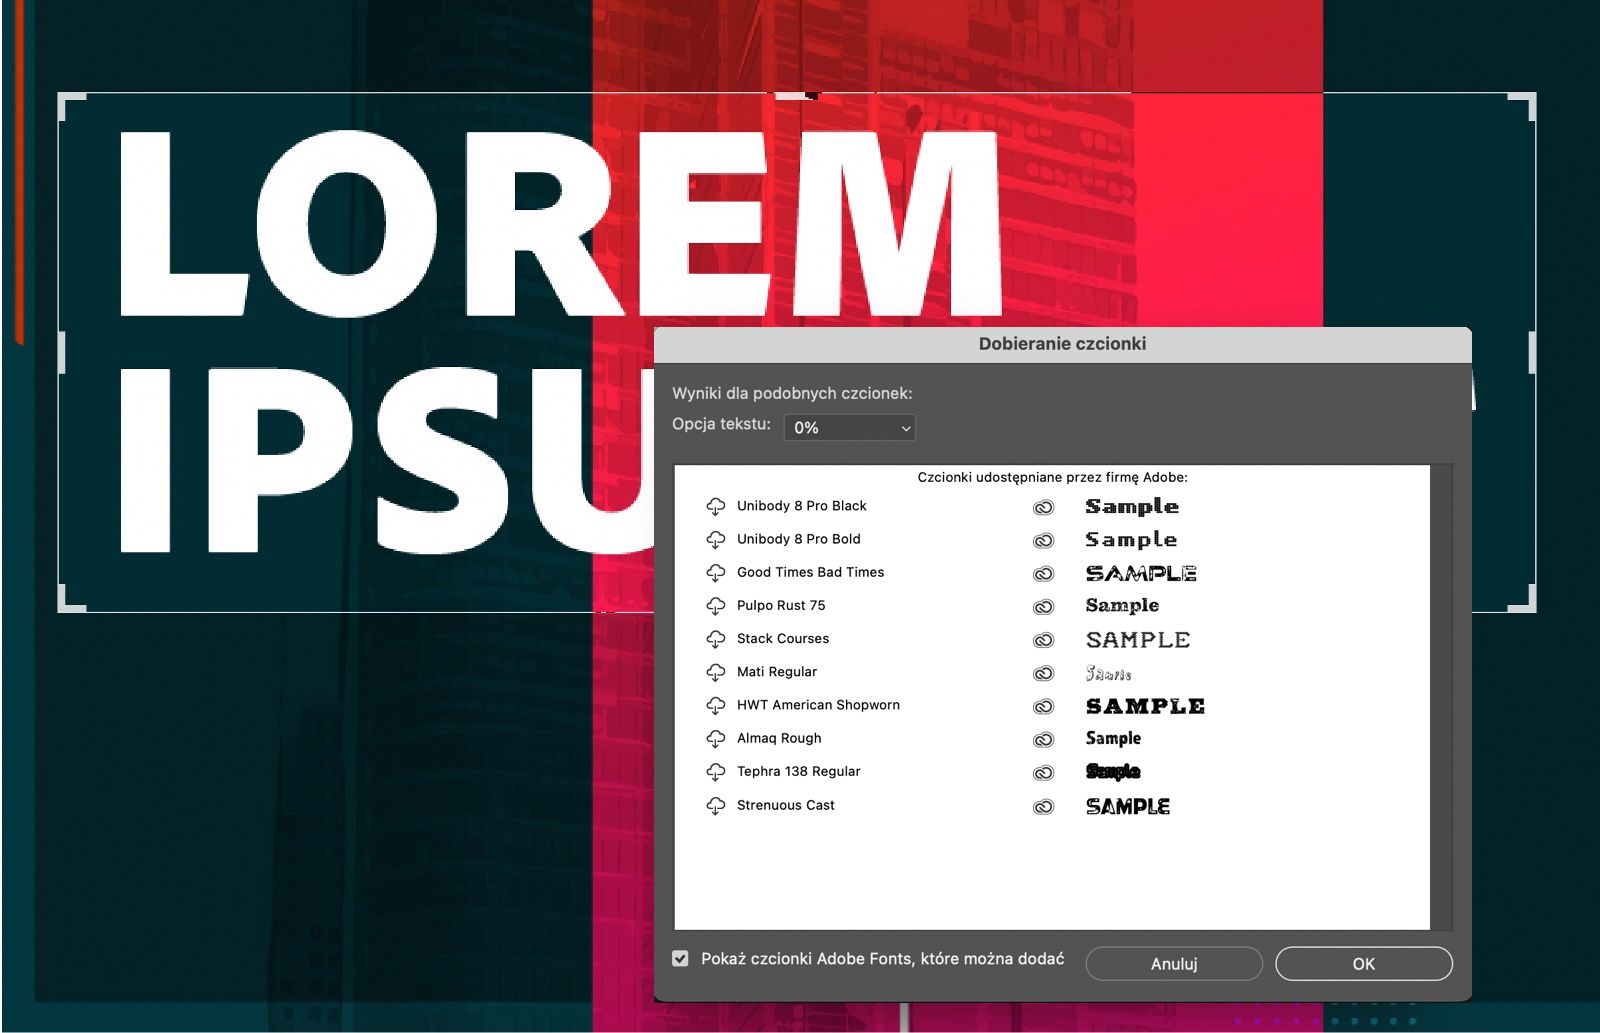
Task: Download Stack Courses cloud icon
Action: (x=716, y=639)
